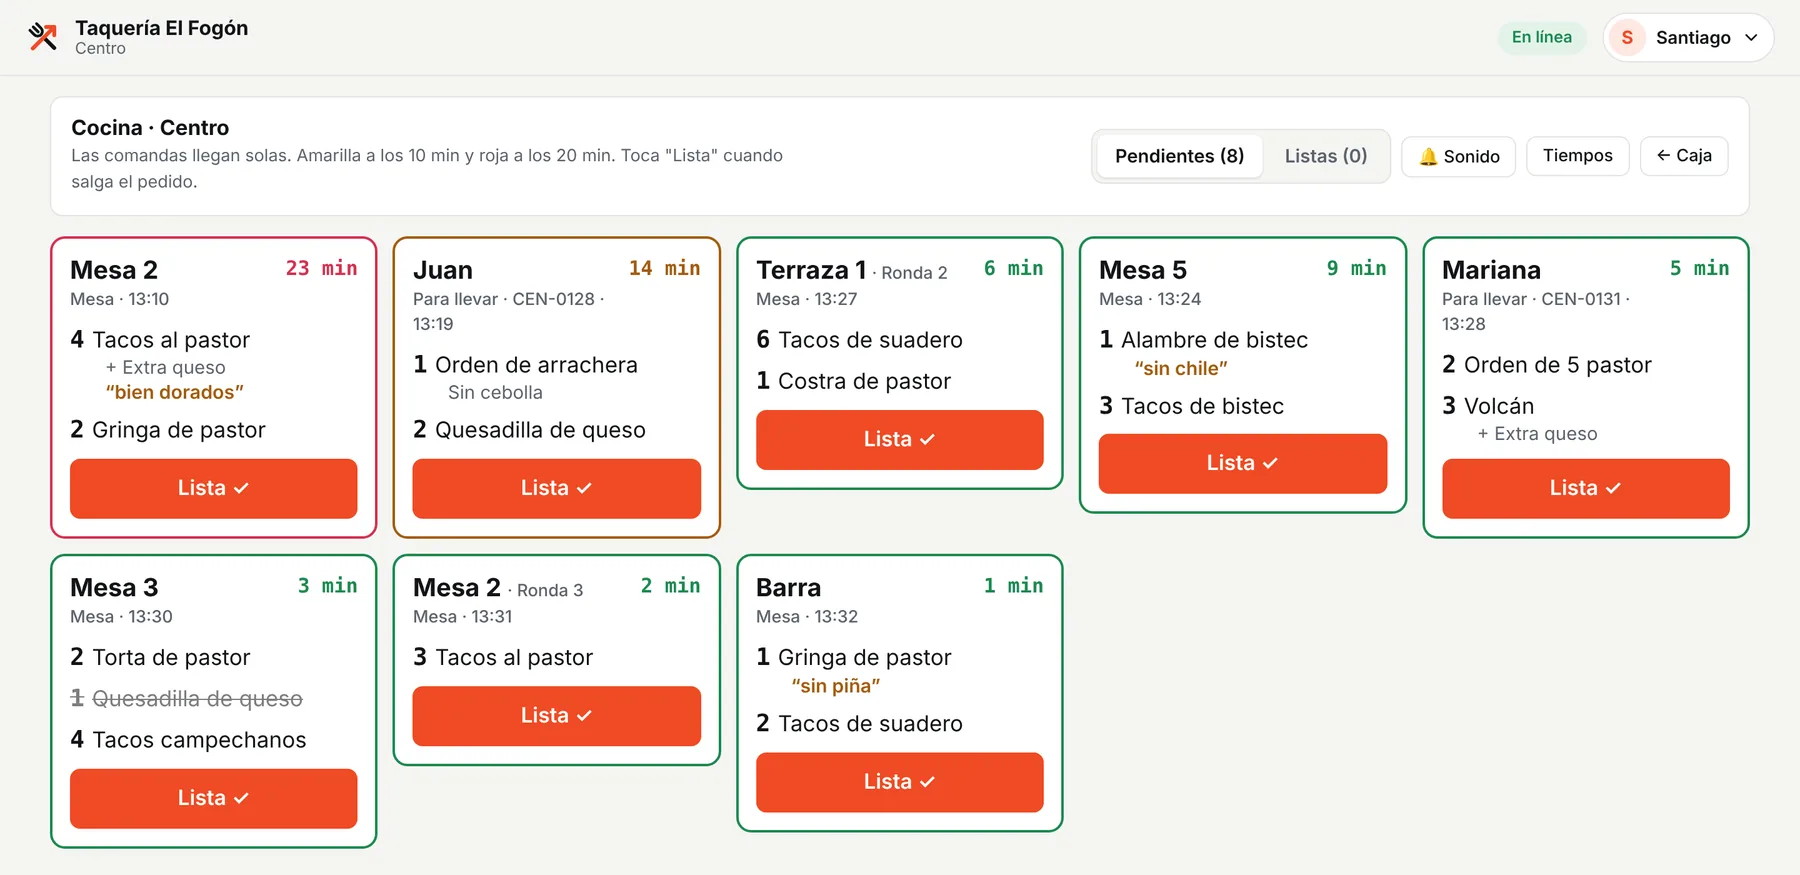Select "2 Torta de pastor" item

(160, 657)
